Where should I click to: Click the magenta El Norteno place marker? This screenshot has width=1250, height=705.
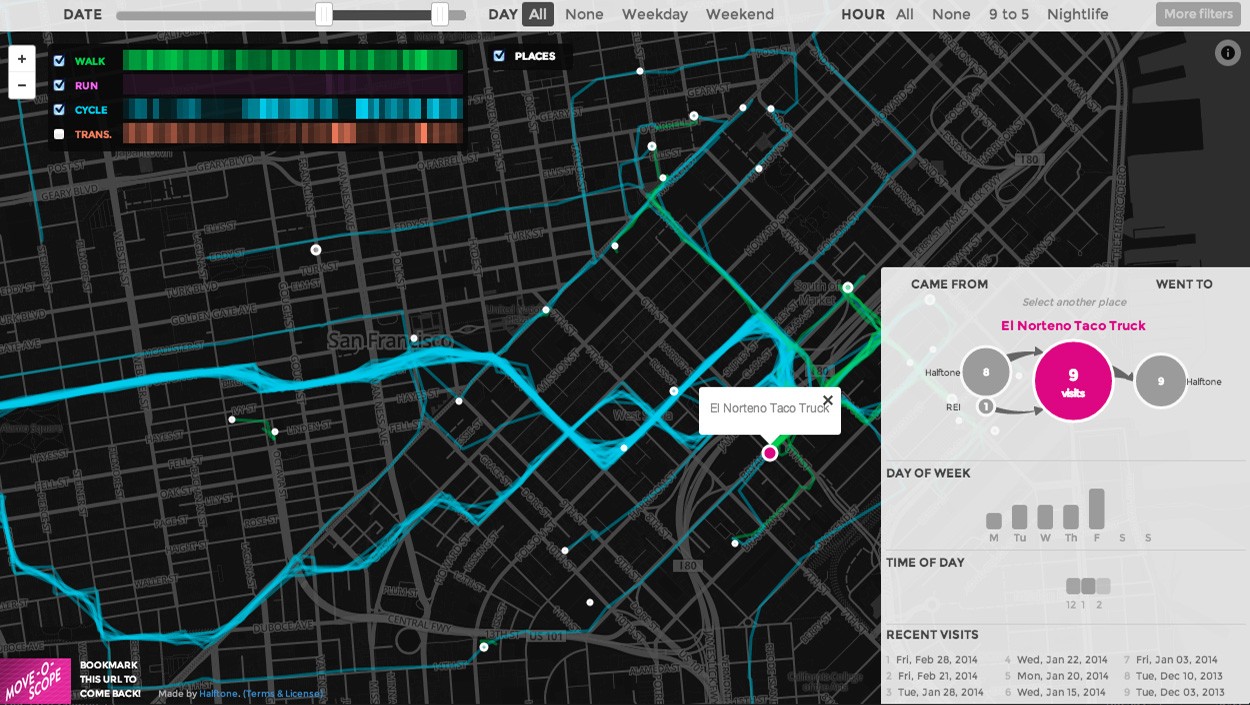pos(769,453)
